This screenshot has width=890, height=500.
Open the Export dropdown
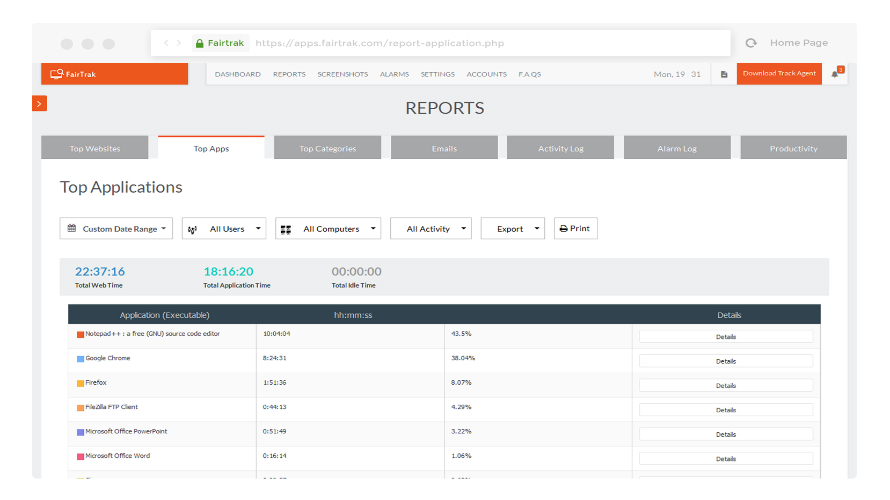[513, 228]
